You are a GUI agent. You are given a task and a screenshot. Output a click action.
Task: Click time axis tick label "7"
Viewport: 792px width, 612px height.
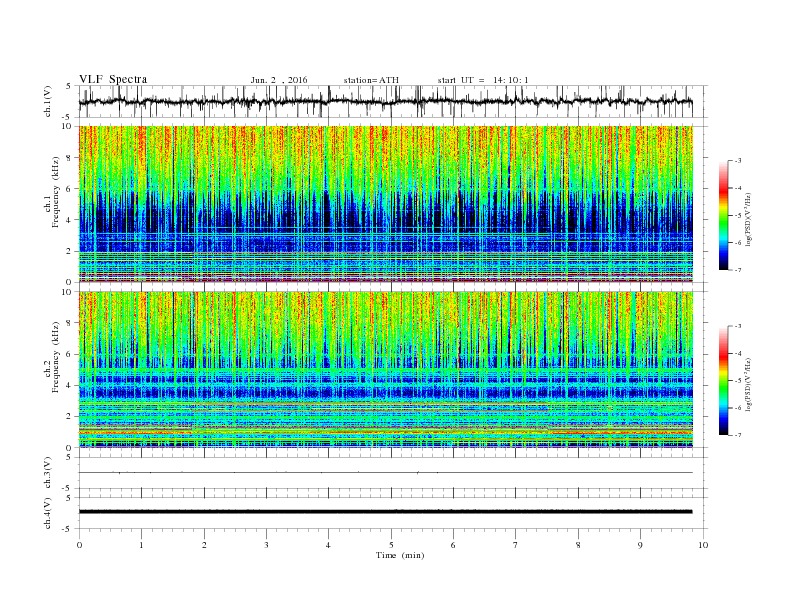pos(516,545)
